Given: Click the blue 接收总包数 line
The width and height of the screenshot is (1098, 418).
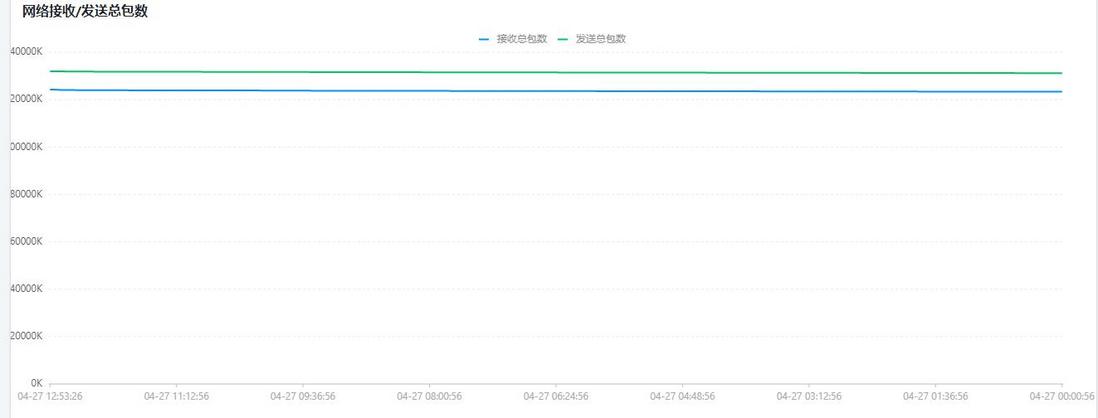Looking at the screenshot, I should click(556, 91).
